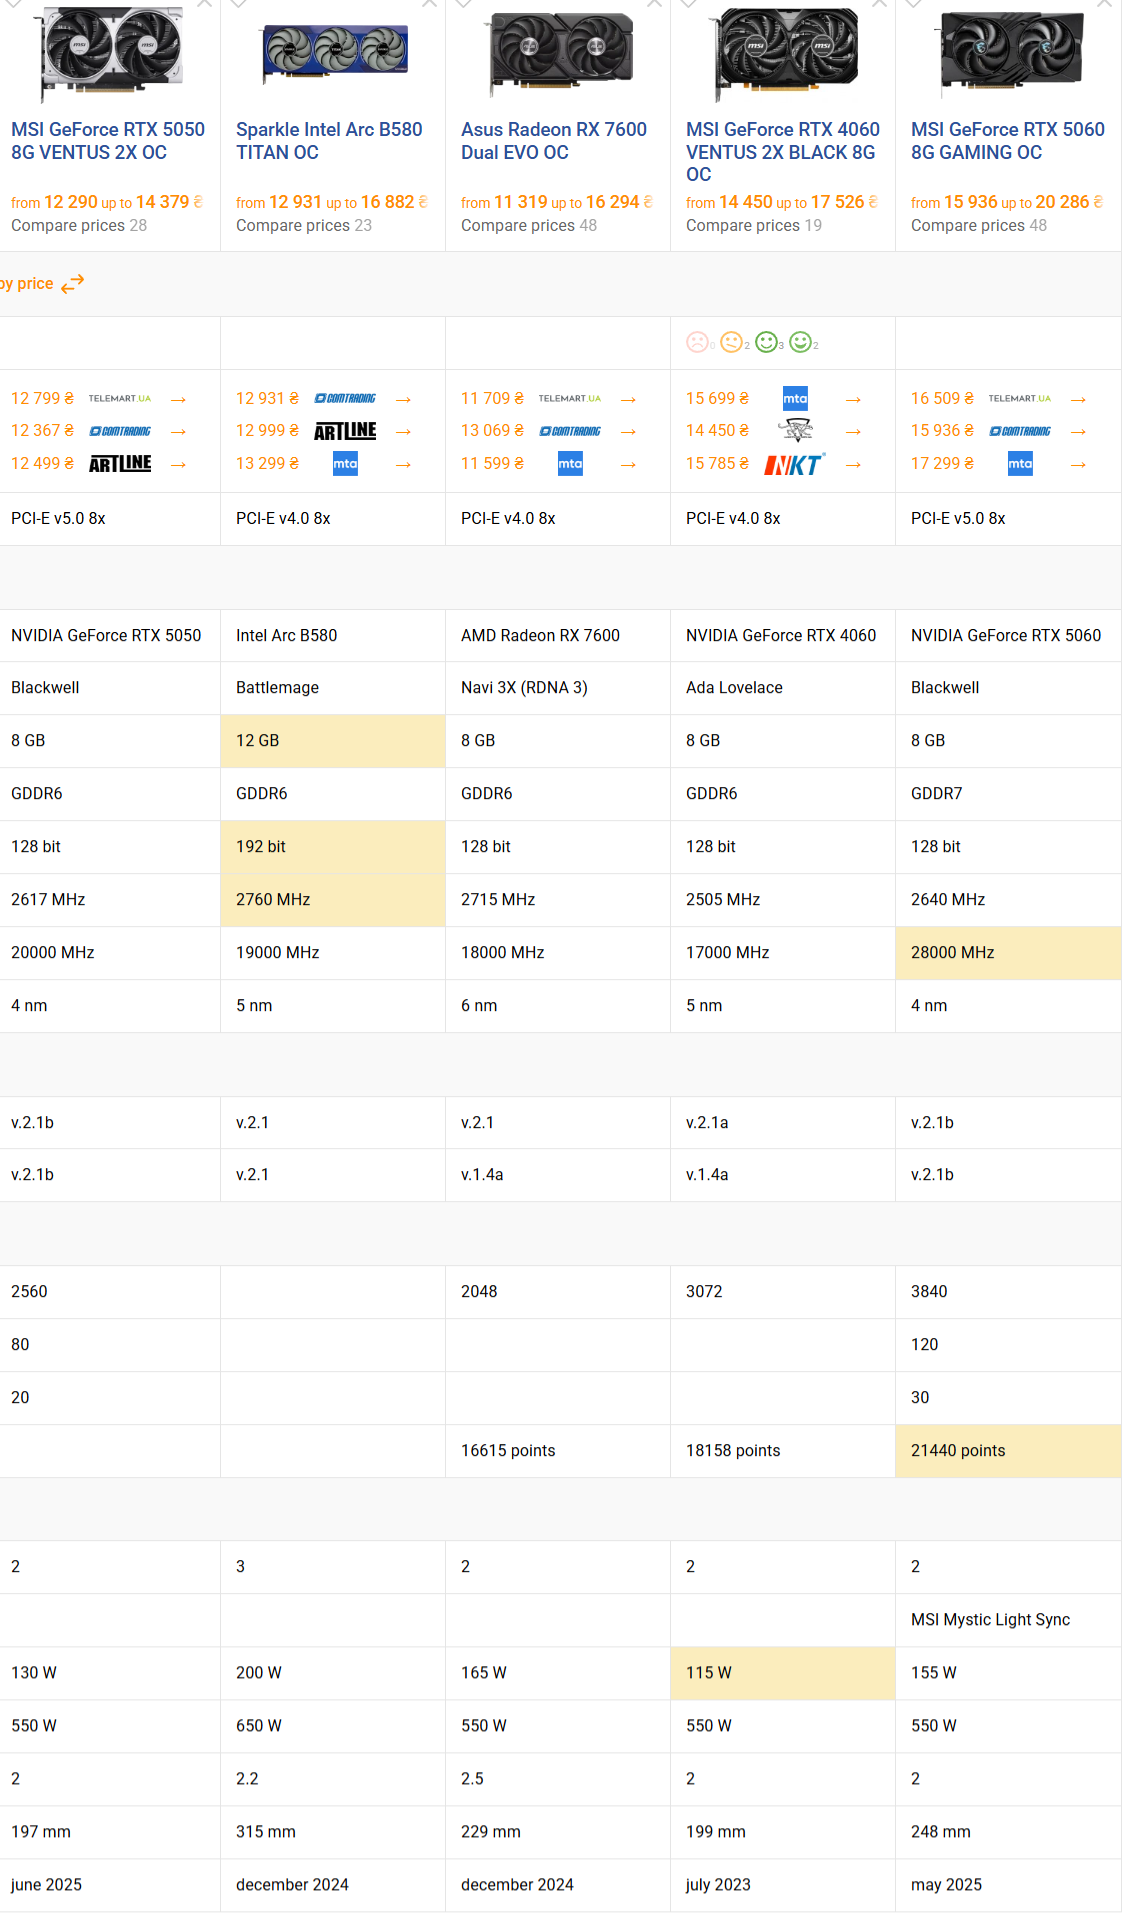Screen dimensions: 1126x1926
Task: Select the 'july 2023' release date cell
Action: 783,1885
